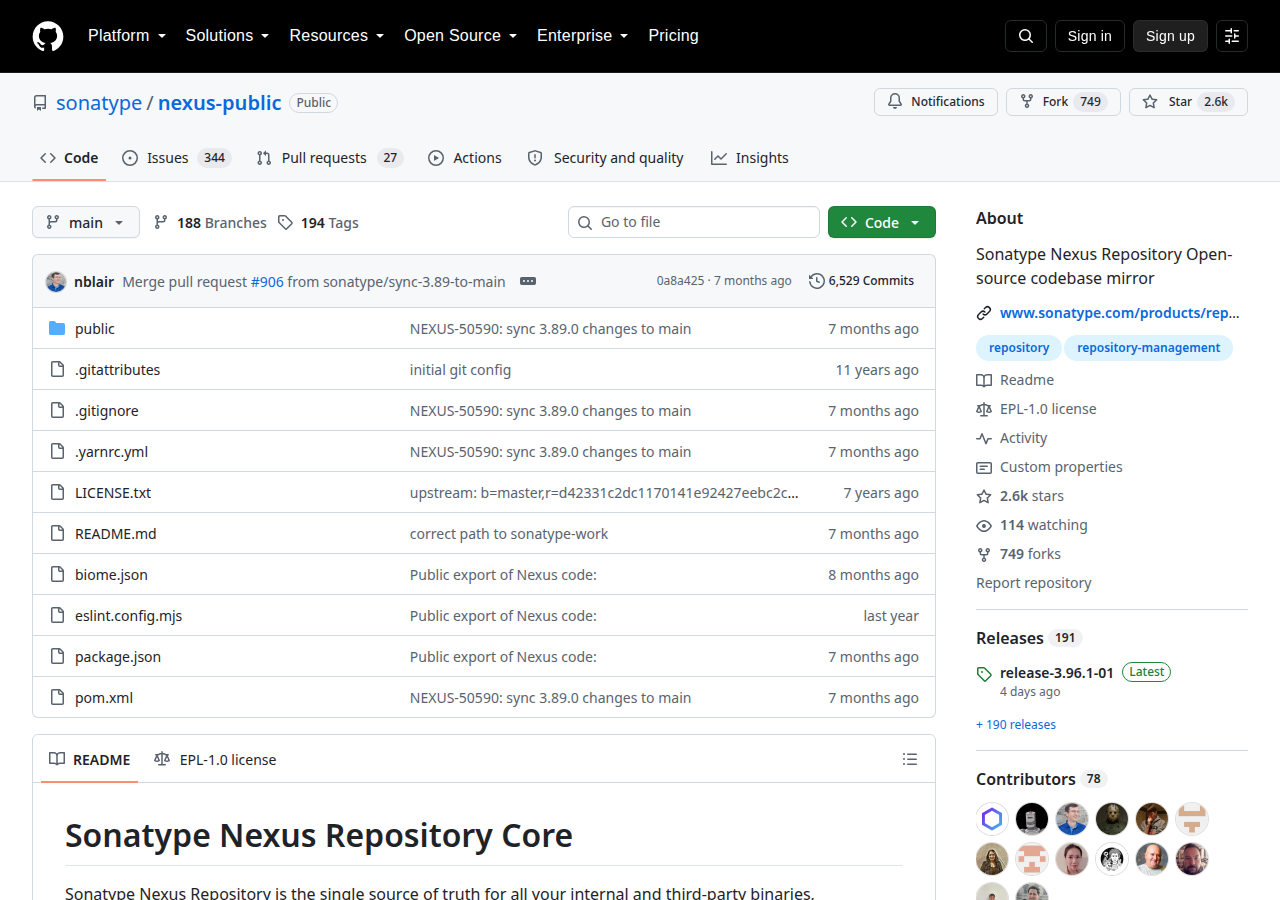Click the repository topic tag

click(x=1019, y=348)
